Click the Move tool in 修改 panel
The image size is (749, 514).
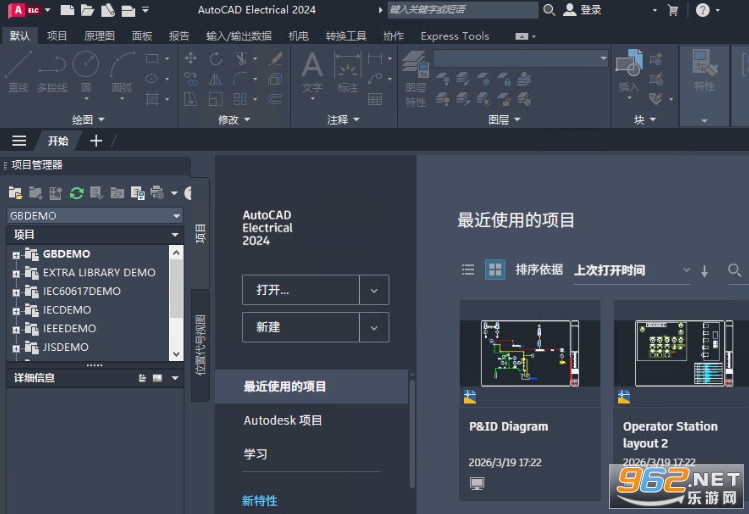click(191, 58)
